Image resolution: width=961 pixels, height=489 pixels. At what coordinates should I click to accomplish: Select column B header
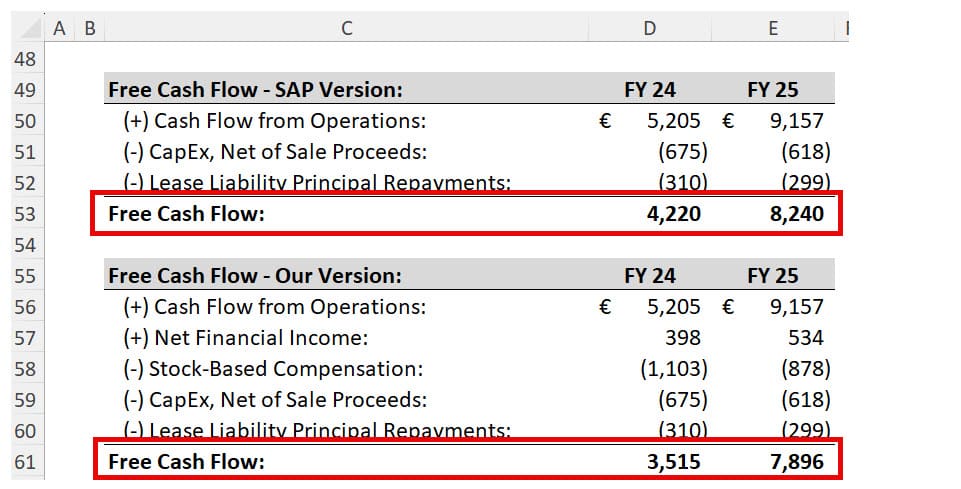pyautogui.click(x=89, y=28)
